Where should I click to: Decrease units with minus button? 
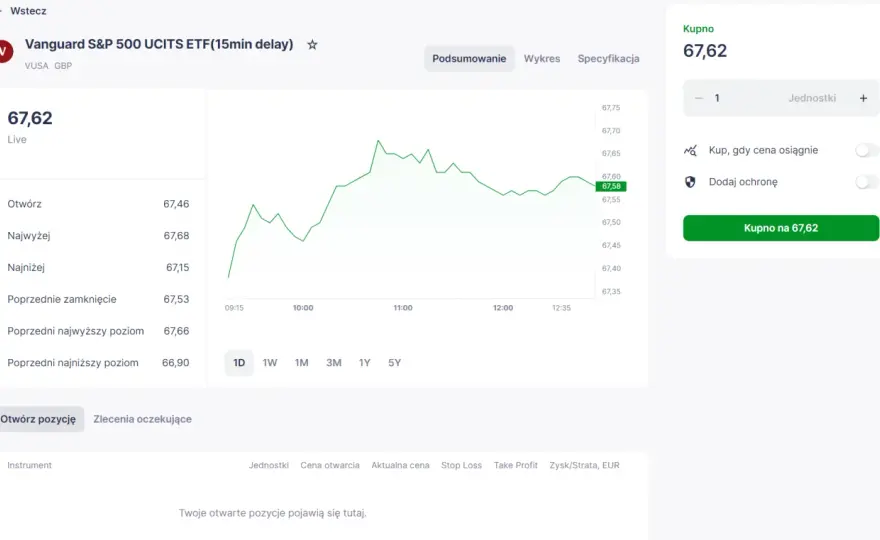[x=698, y=98]
